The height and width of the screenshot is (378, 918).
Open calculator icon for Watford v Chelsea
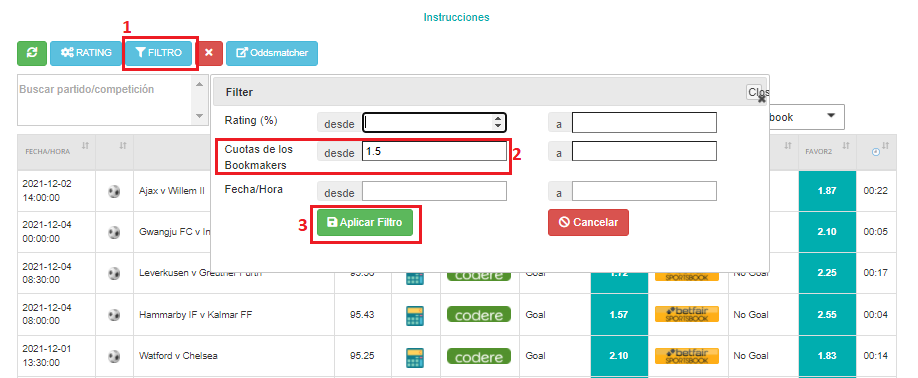pyautogui.click(x=415, y=356)
